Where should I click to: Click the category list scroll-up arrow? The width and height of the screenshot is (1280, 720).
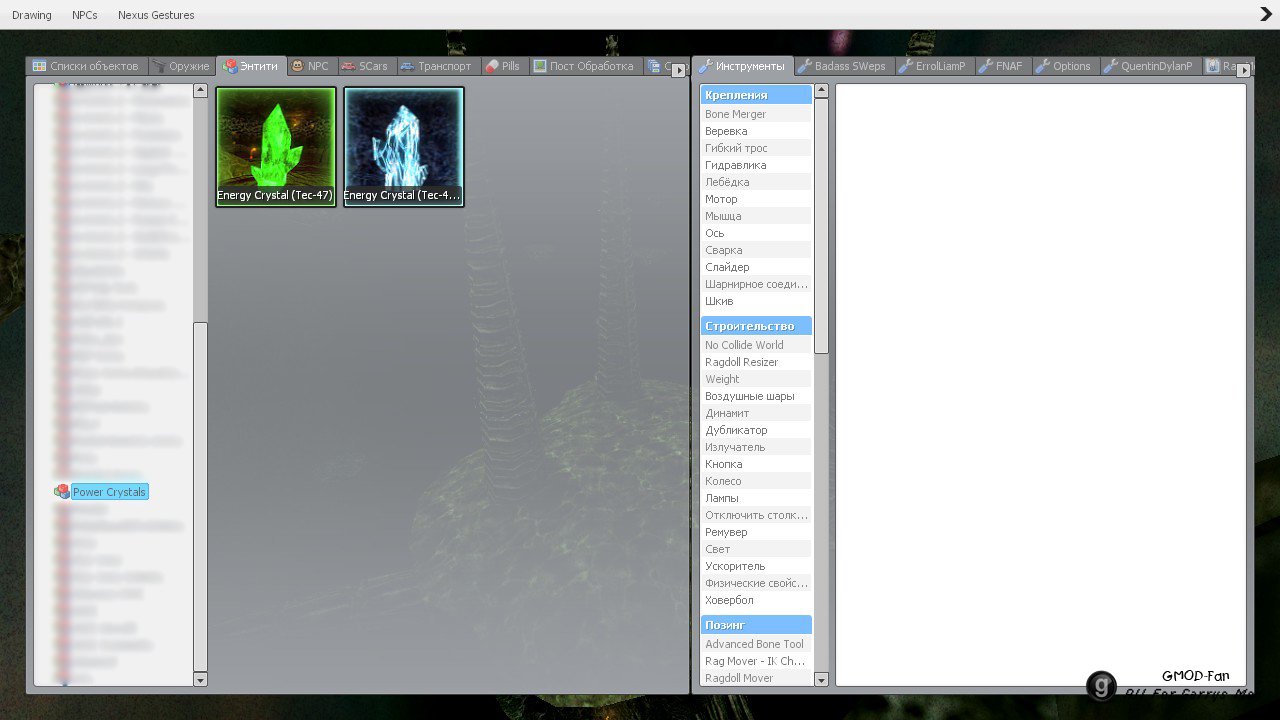tap(200, 91)
